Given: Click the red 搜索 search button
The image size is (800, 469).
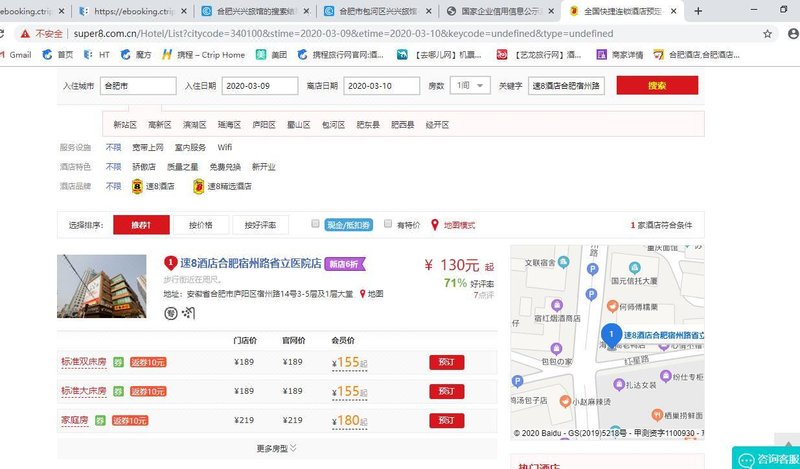Looking at the screenshot, I should (656, 85).
